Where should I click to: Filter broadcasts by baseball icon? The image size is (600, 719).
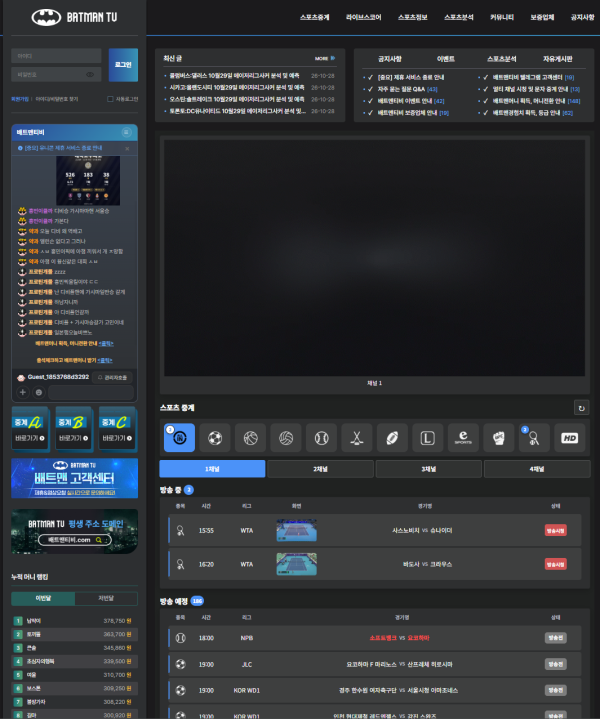coord(322,438)
